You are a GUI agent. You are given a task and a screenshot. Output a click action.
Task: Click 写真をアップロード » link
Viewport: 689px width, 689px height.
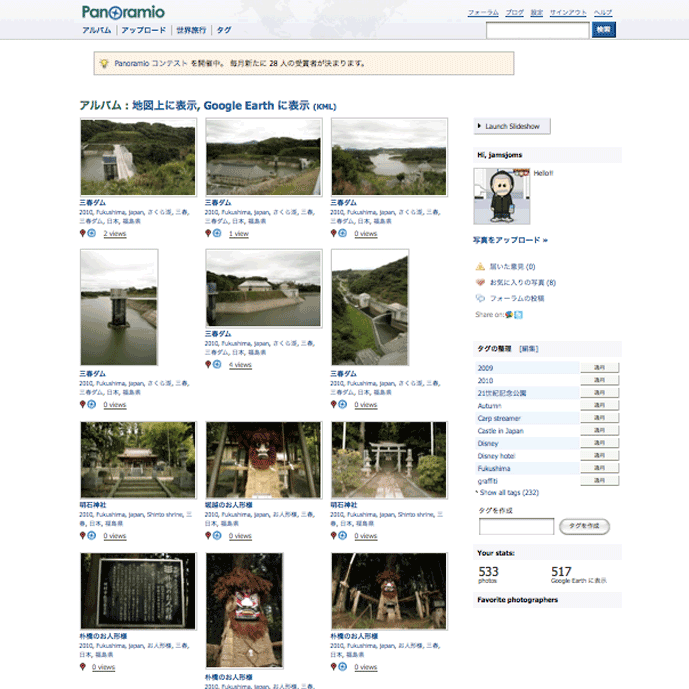pos(510,240)
